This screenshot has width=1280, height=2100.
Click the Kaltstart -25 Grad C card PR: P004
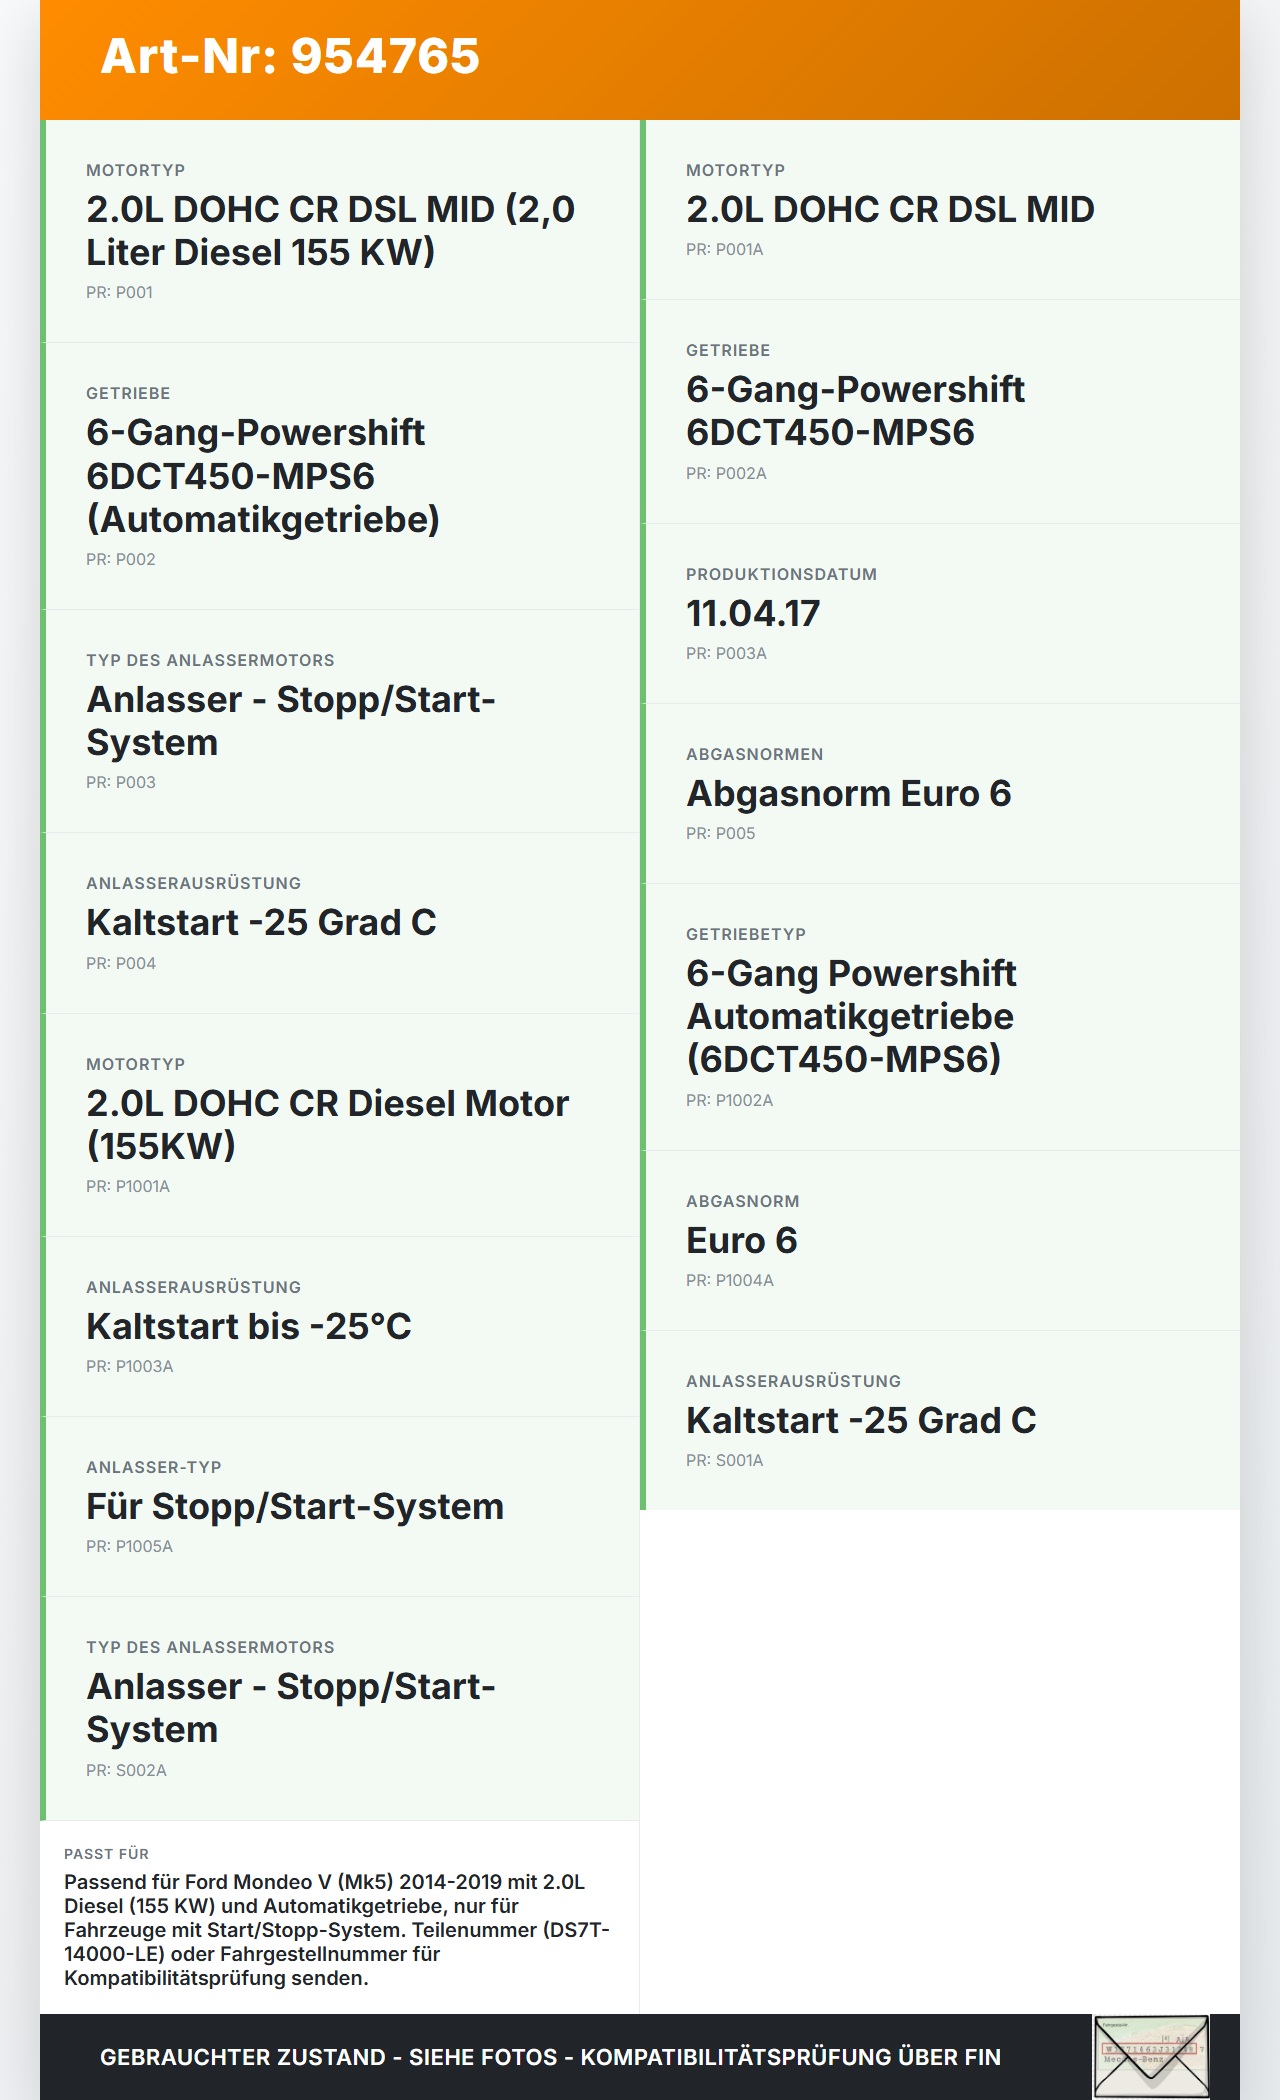[340, 923]
